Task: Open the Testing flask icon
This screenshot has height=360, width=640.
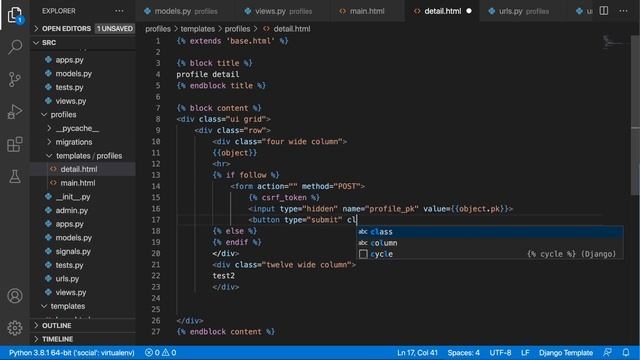Action: (x=15, y=176)
